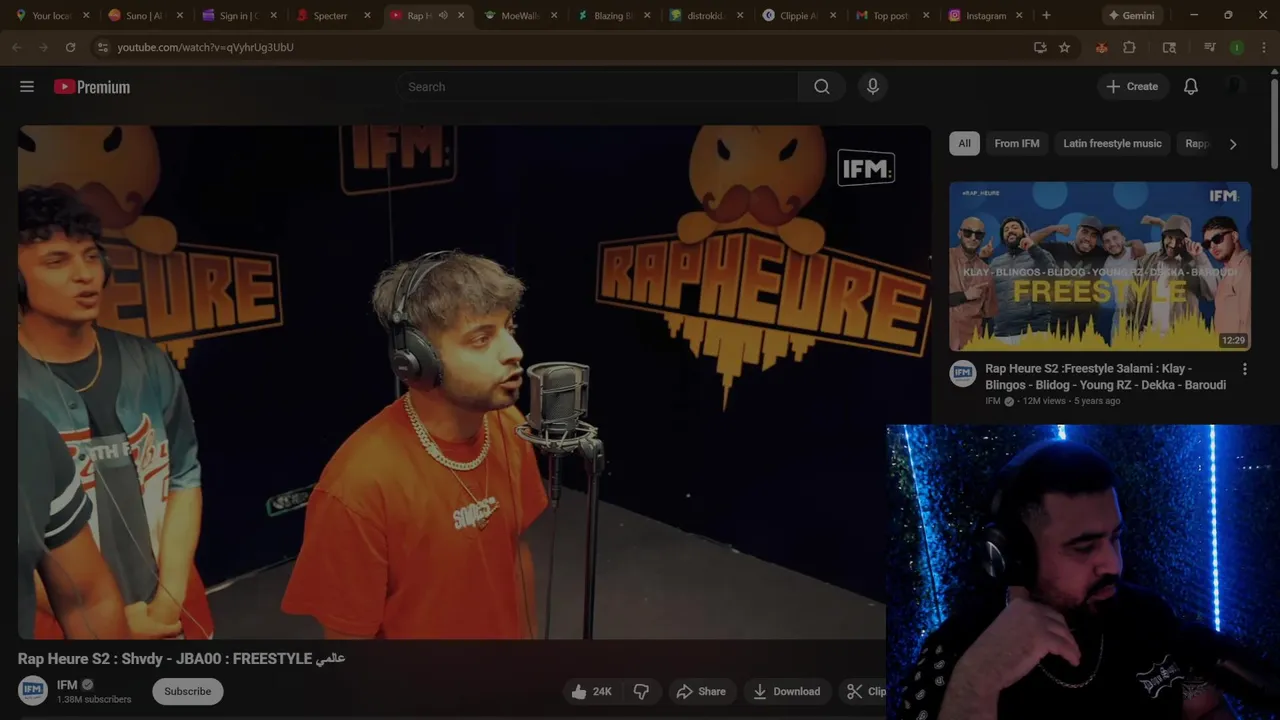Dislike the video with thumbs down
Viewport: 1280px width, 720px height.
point(641,691)
